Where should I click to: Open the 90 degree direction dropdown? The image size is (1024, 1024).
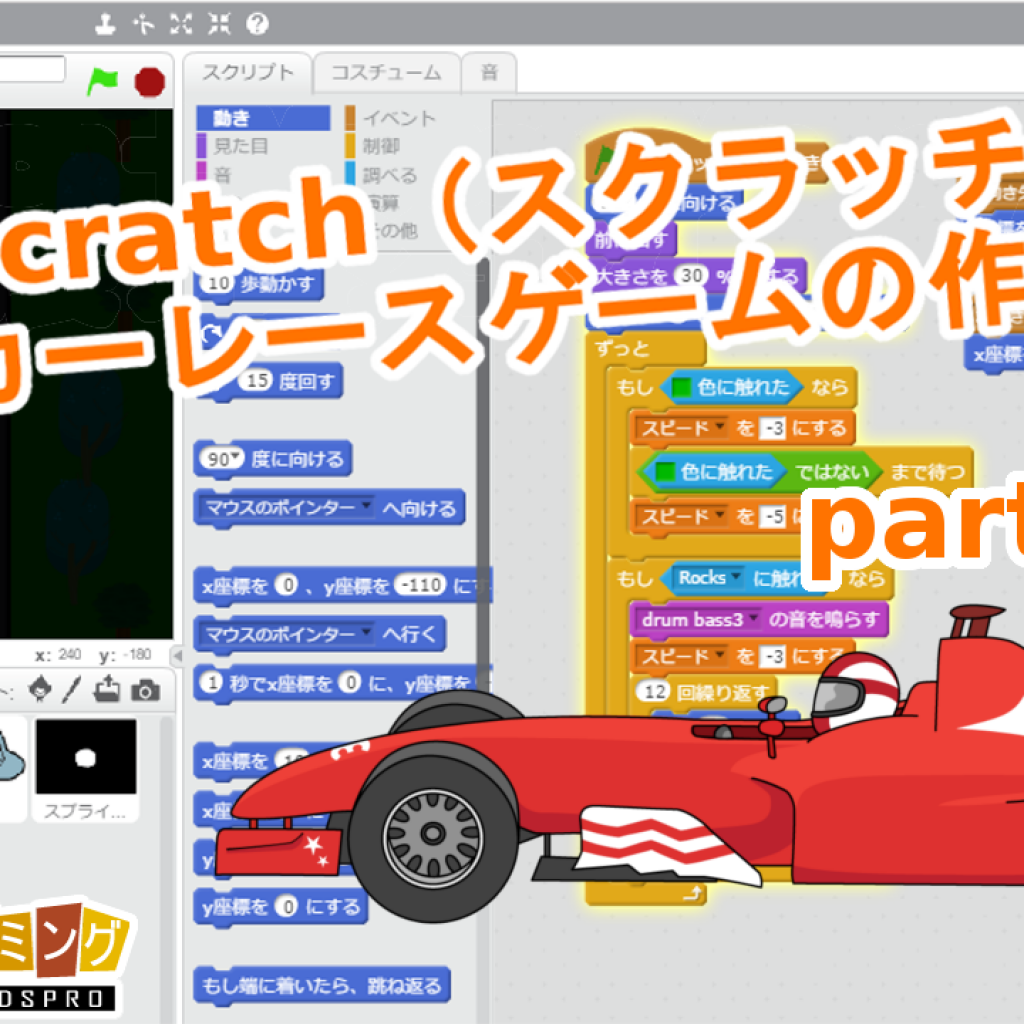tap(236, 460)
